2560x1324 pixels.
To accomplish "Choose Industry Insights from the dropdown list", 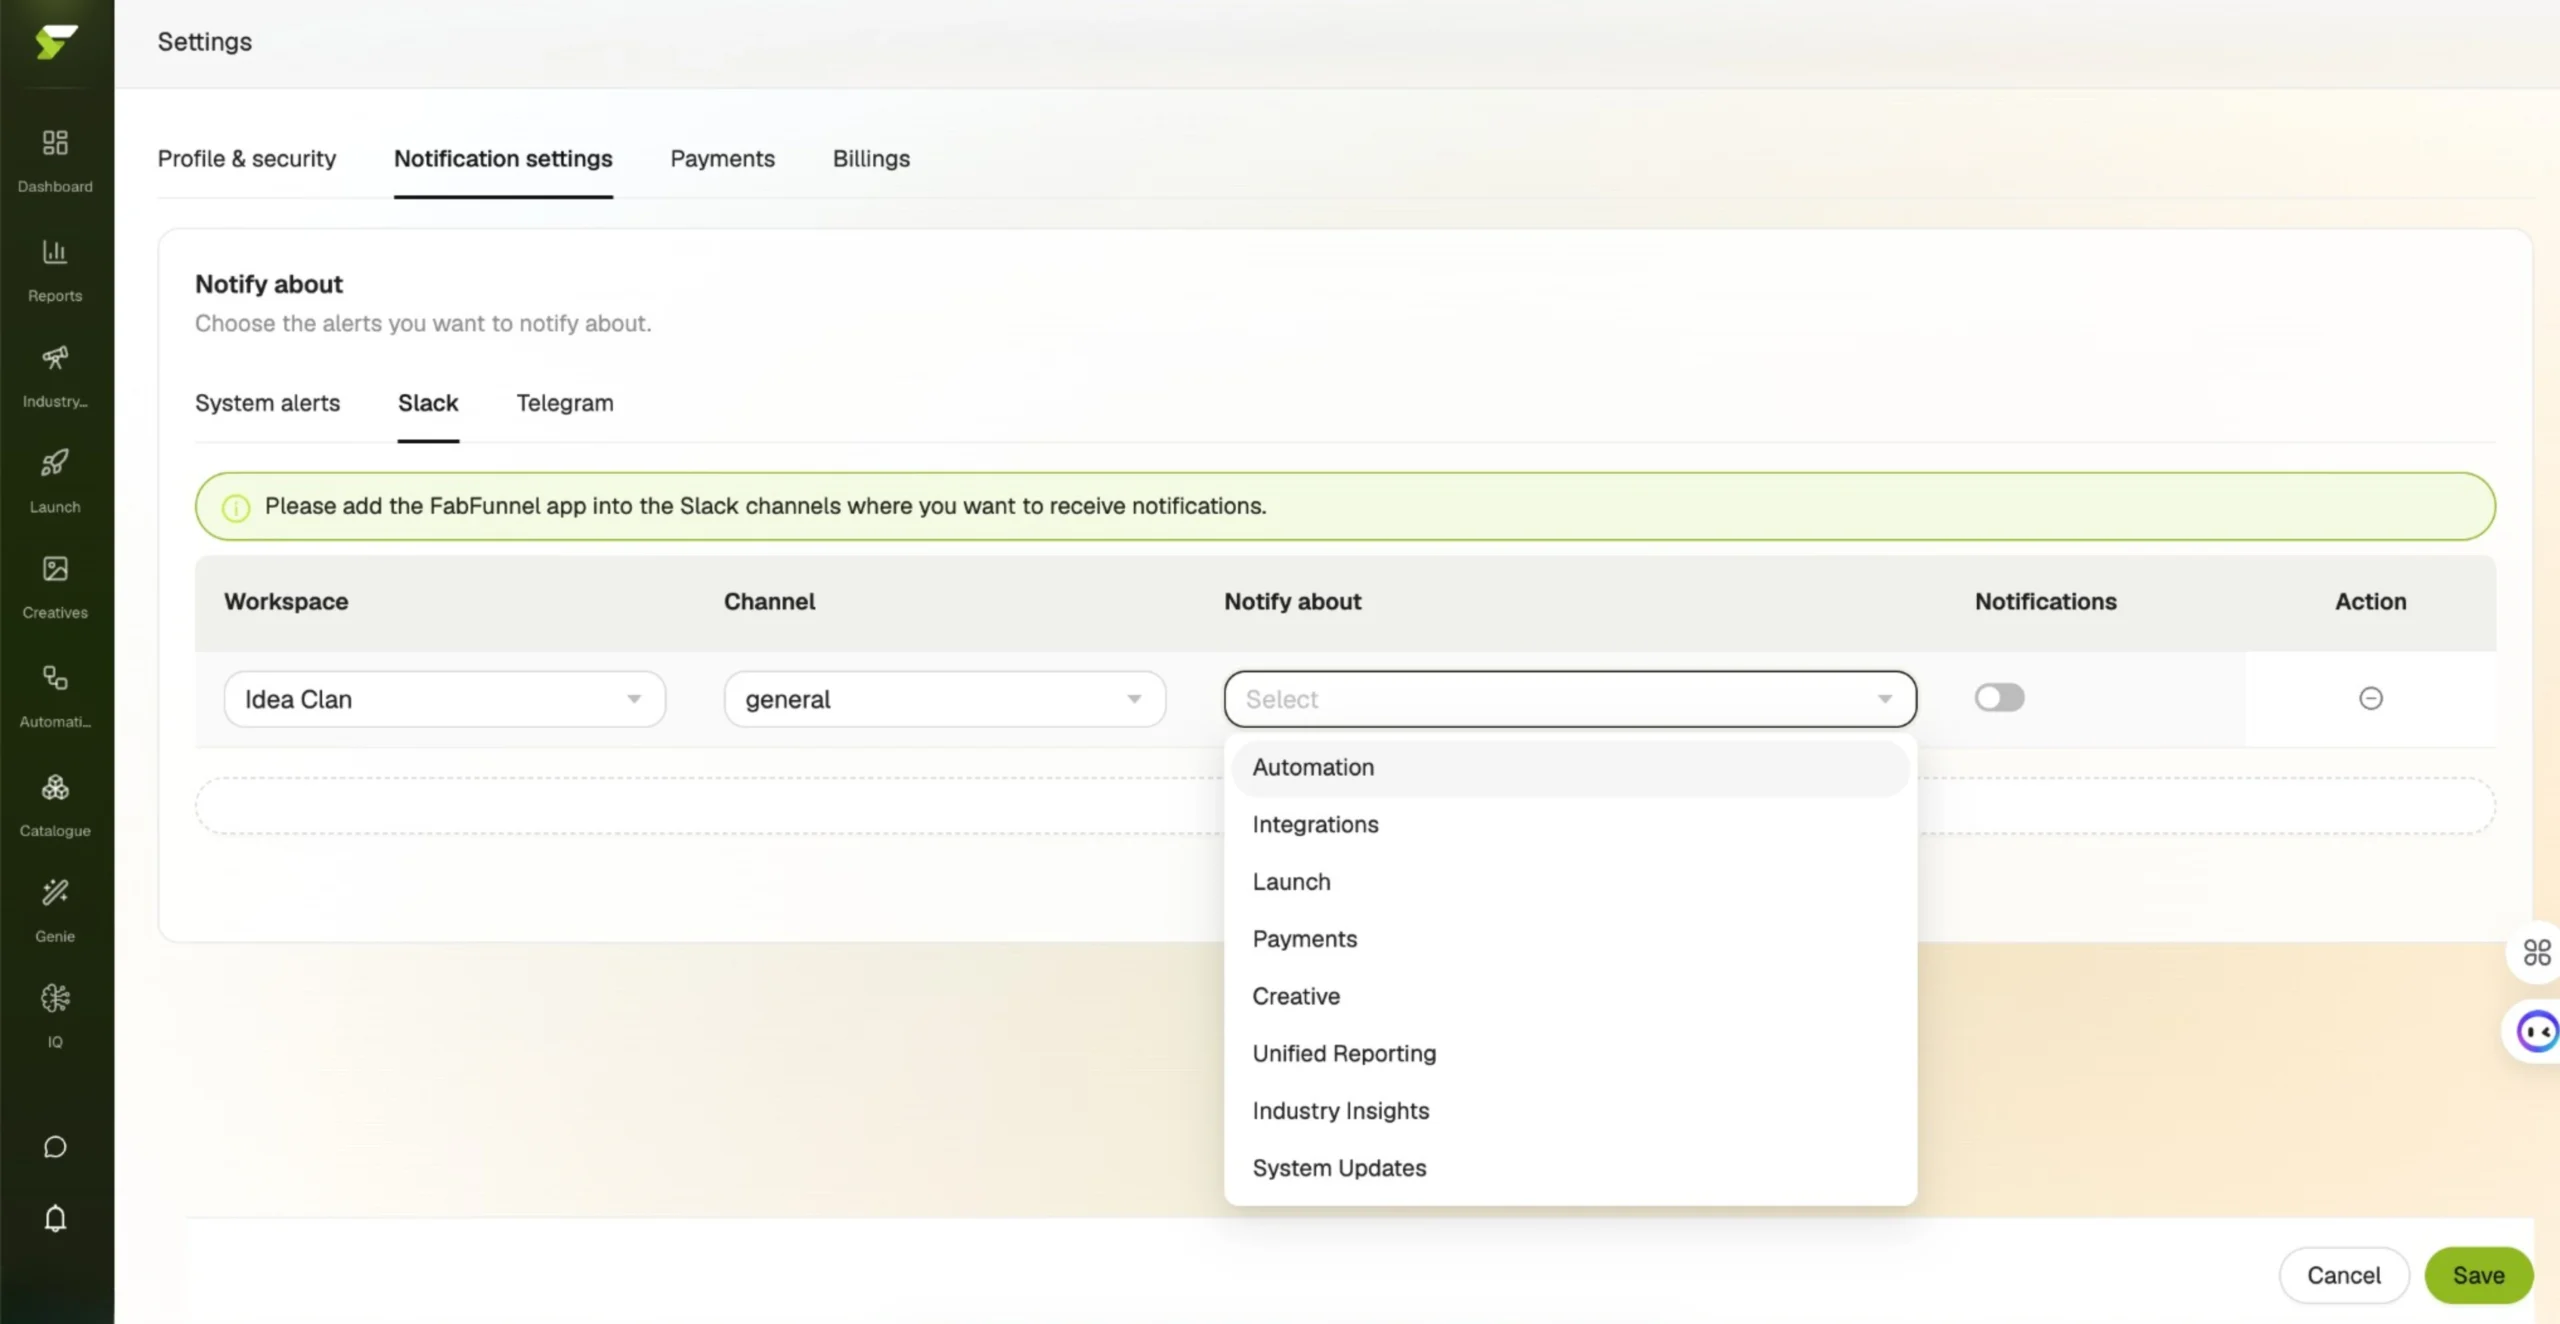I will click(1570, 1110).
